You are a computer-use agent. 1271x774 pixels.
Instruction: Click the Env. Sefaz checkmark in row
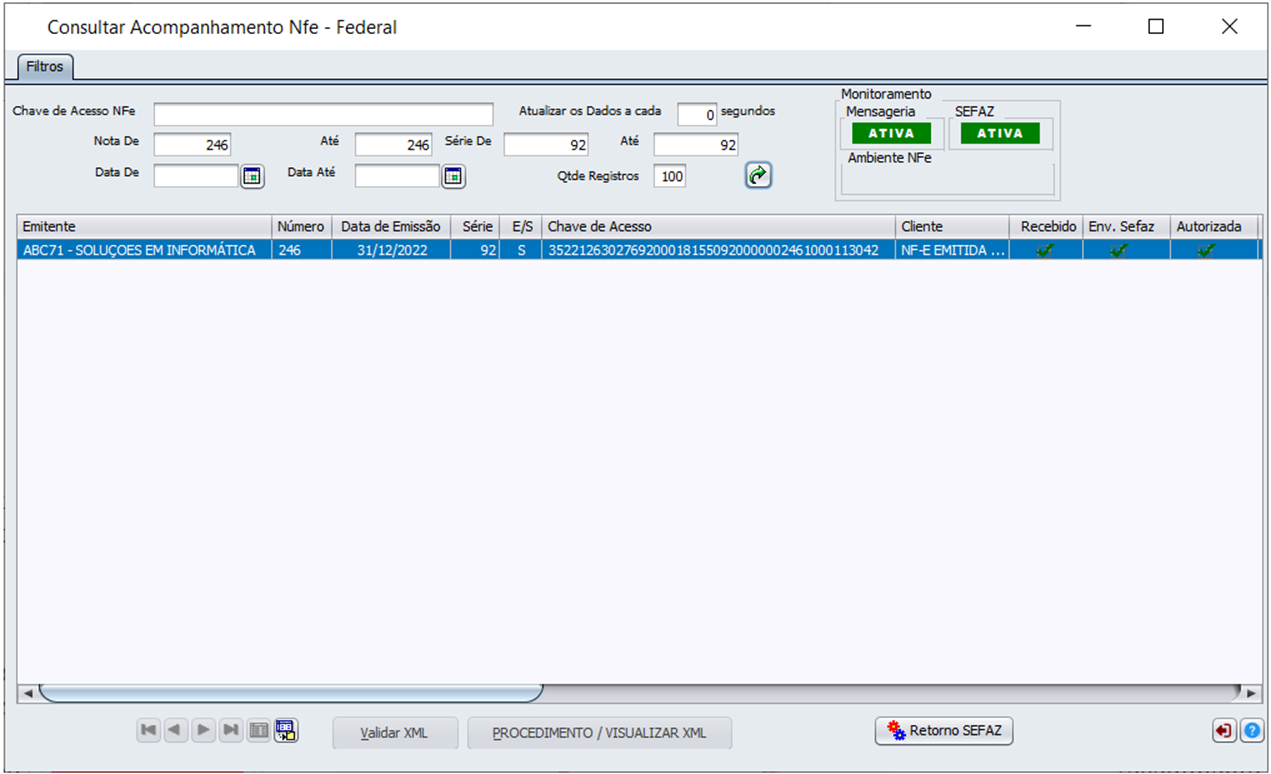[1119, 251]
